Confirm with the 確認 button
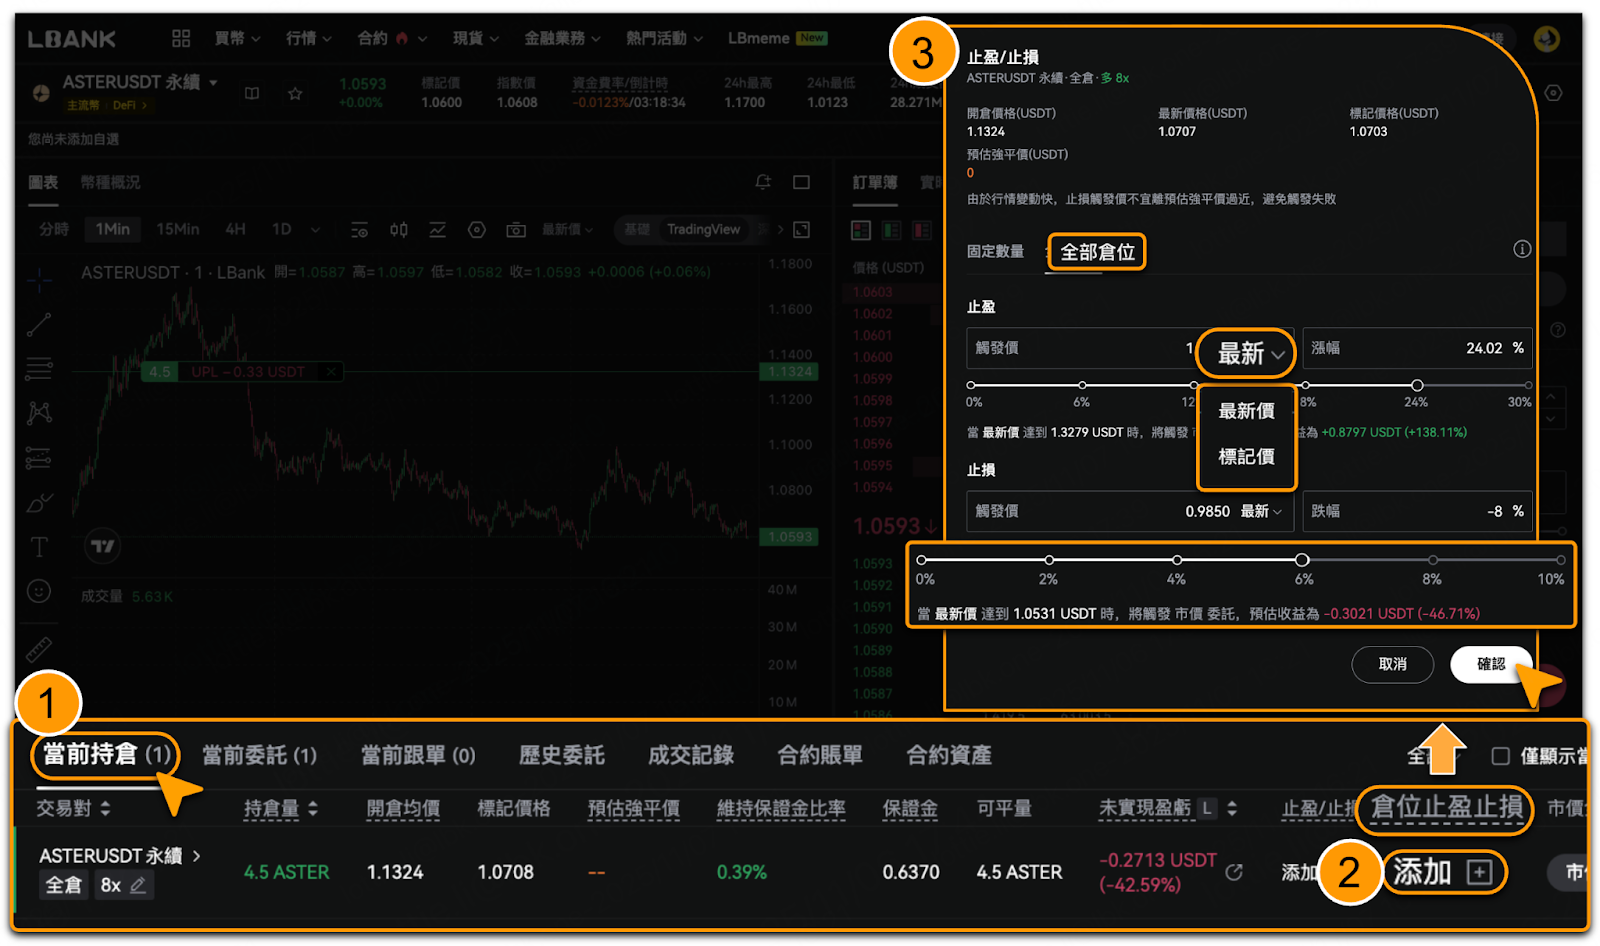Viewport: 1600px width, 946px height. click(x=1491, y=664)
